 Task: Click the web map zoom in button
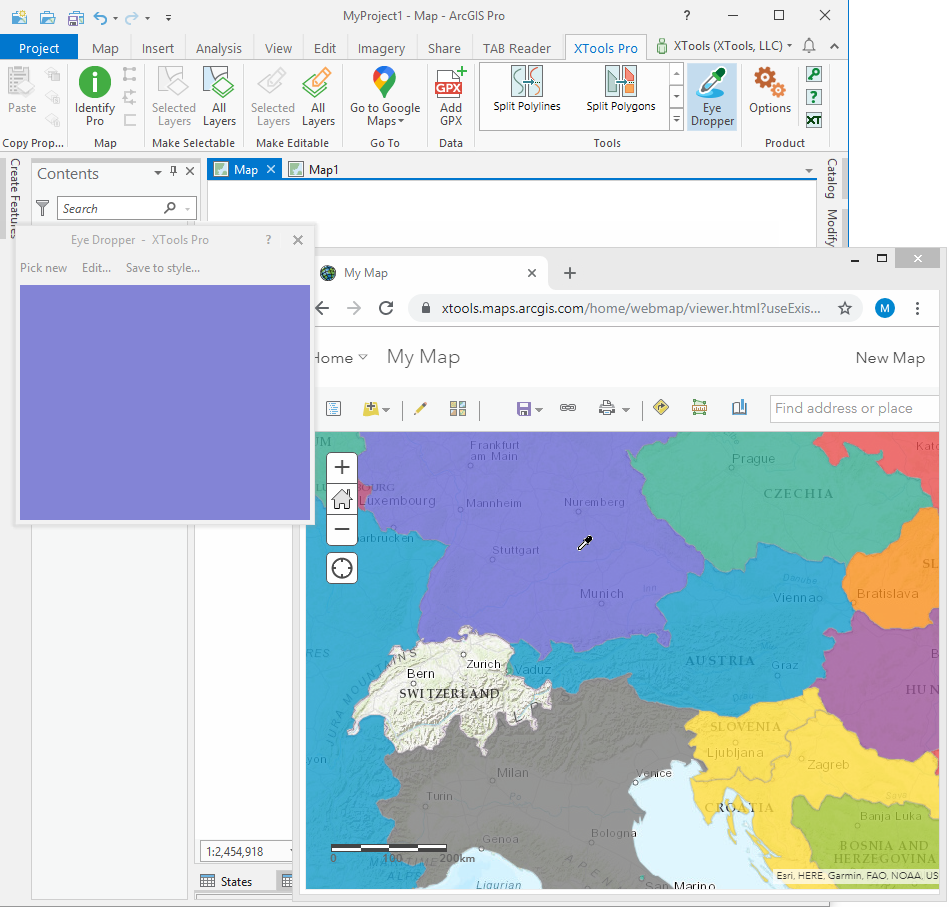tap(342, 467)
